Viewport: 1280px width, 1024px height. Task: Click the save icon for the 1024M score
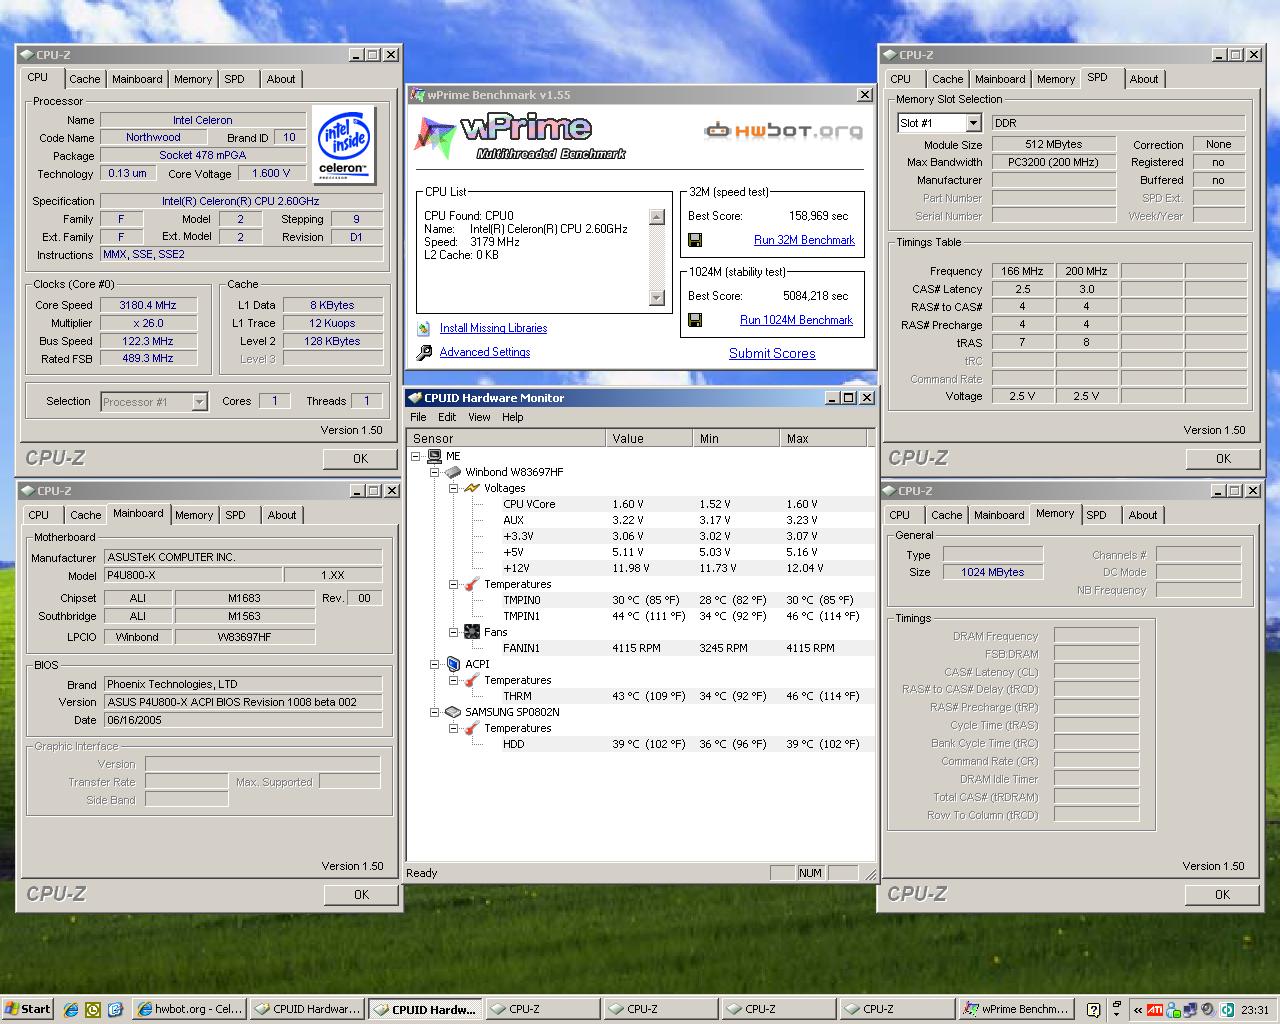695,320
